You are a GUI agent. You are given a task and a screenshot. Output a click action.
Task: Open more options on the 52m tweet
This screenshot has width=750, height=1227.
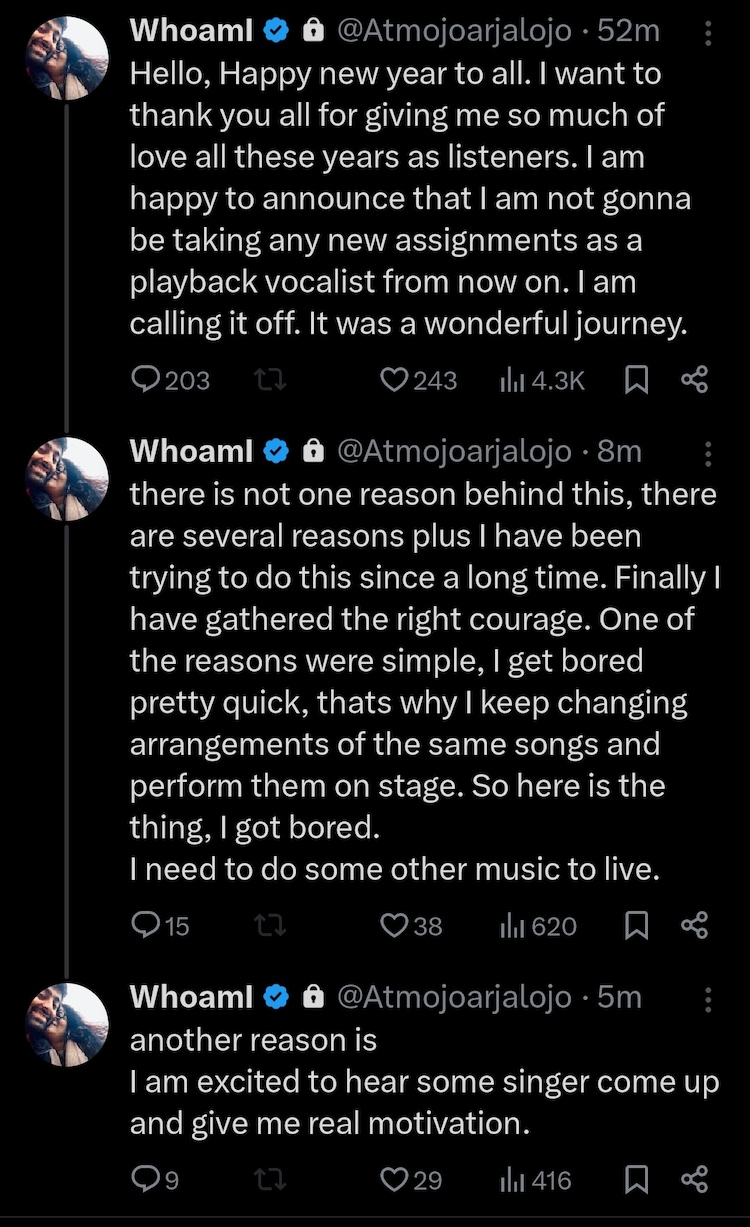tap(708, 33)
